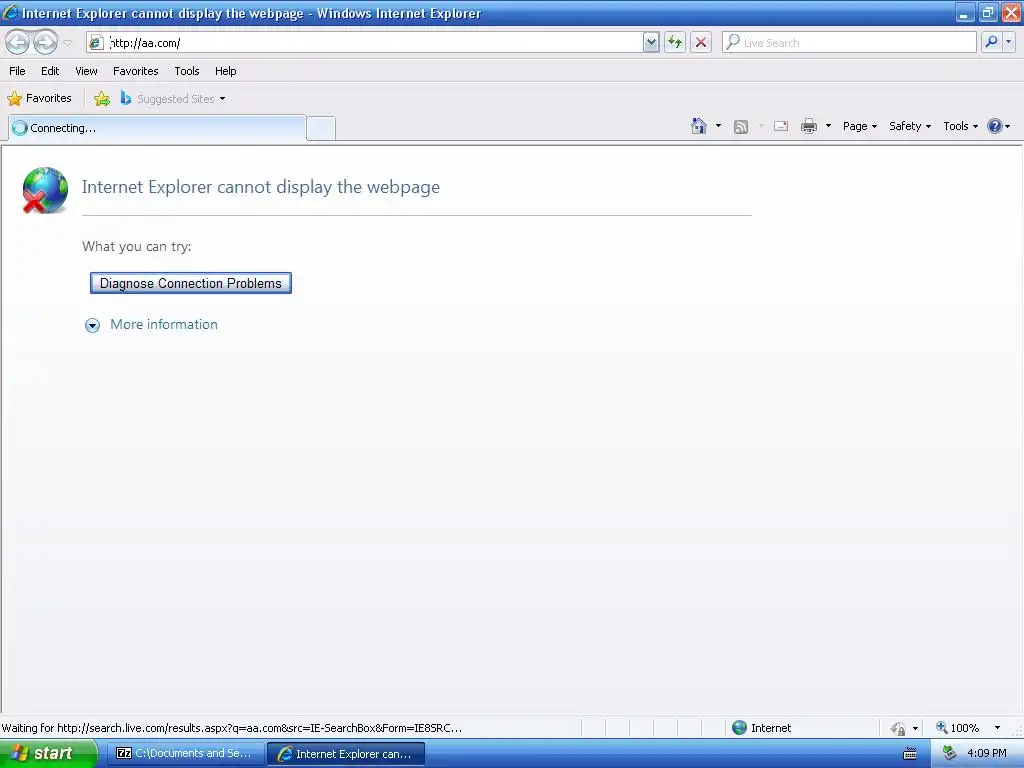Click Diagnose Connection Problems button
Image resolution: width=1024 pixels, height=768 pixels.
point(191,283)
